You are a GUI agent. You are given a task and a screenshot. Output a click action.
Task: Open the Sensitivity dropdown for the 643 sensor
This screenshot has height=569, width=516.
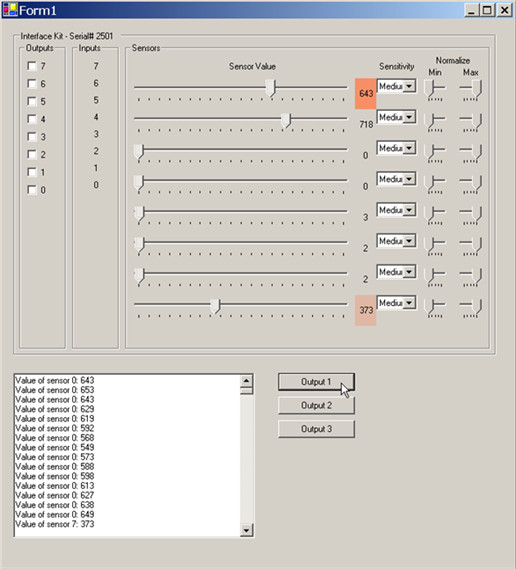tap(409, 86)
